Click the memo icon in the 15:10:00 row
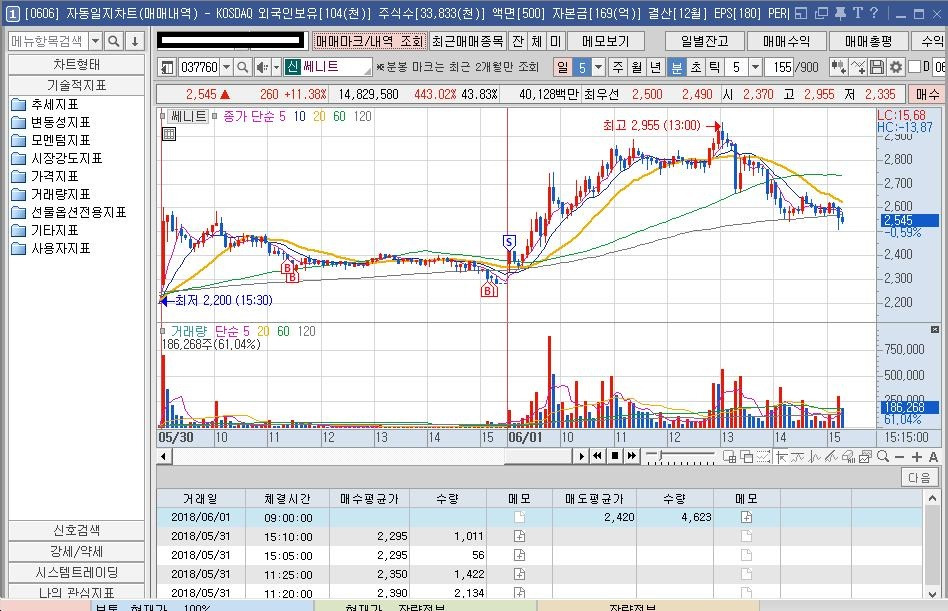Screen dimensions: 948x611 click(519, 536)
